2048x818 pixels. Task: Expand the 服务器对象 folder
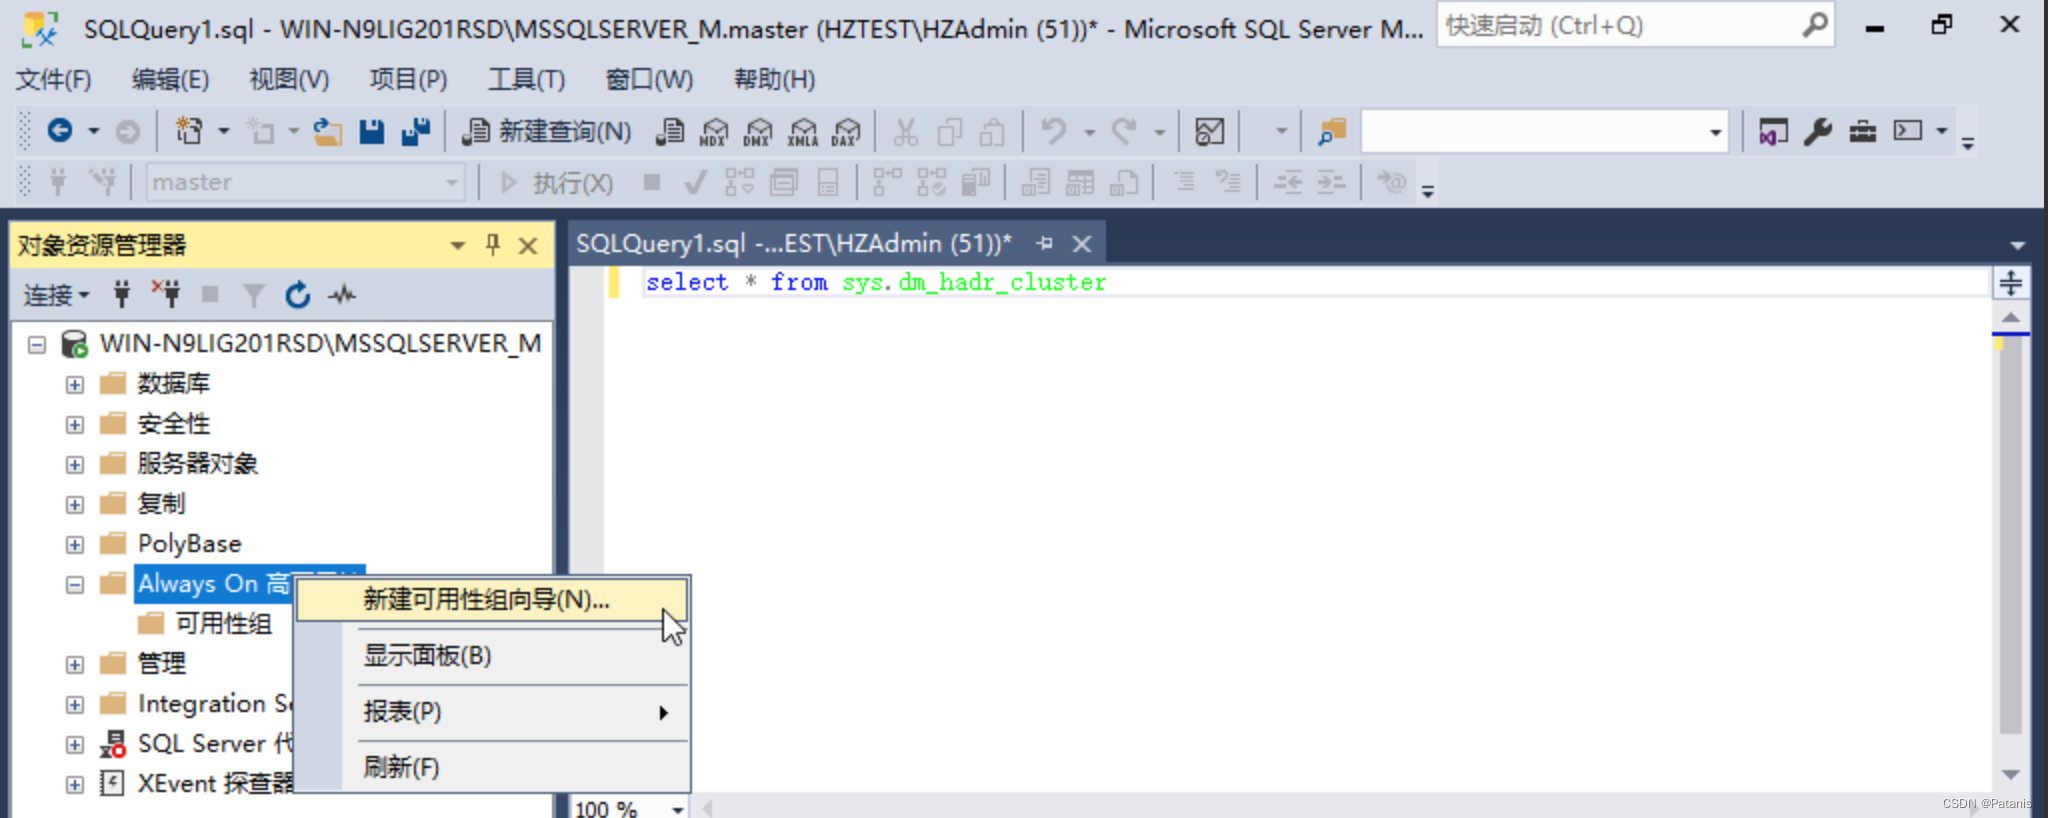(75, 465)
